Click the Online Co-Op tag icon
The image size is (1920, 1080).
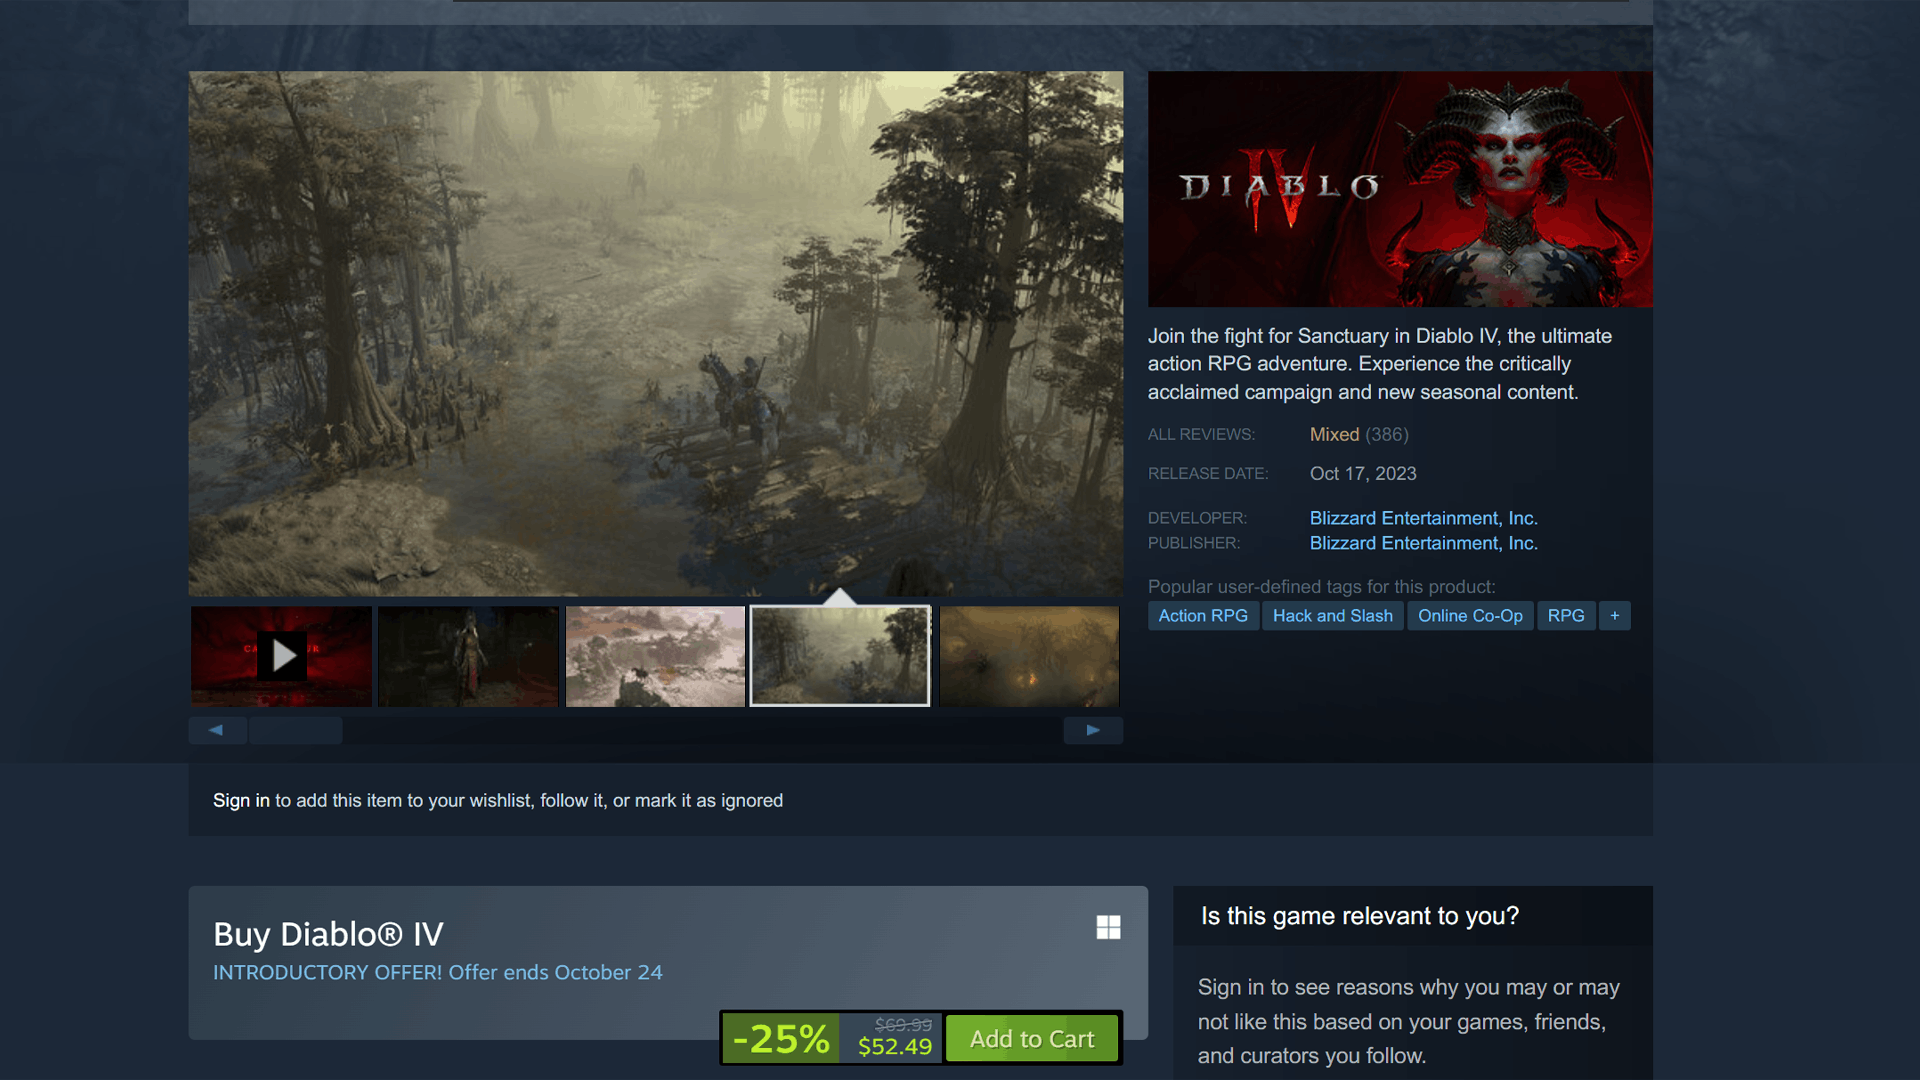pos(1468,616)
